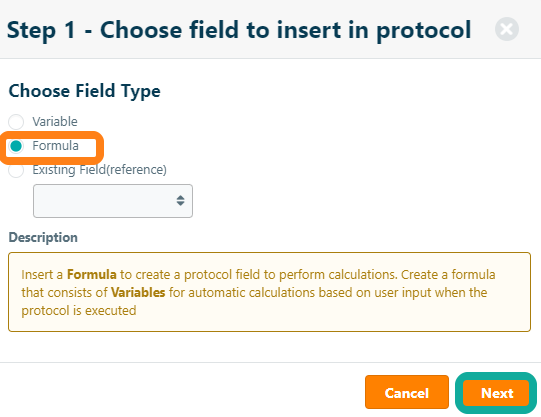This screenshot has width=541, height=417.
Task: Click the Existing Field(reference) label text
Action: [x=99, y=170]
